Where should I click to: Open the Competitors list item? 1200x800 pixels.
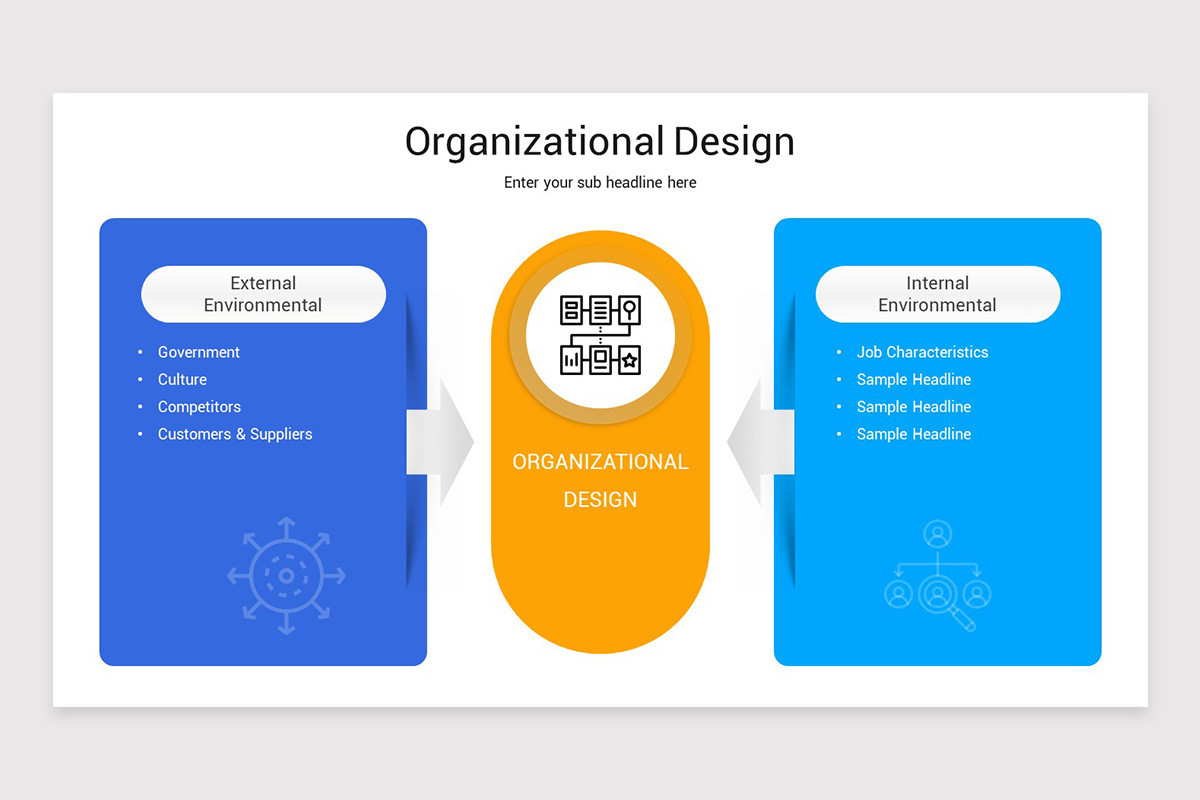[x=199, y=407]
